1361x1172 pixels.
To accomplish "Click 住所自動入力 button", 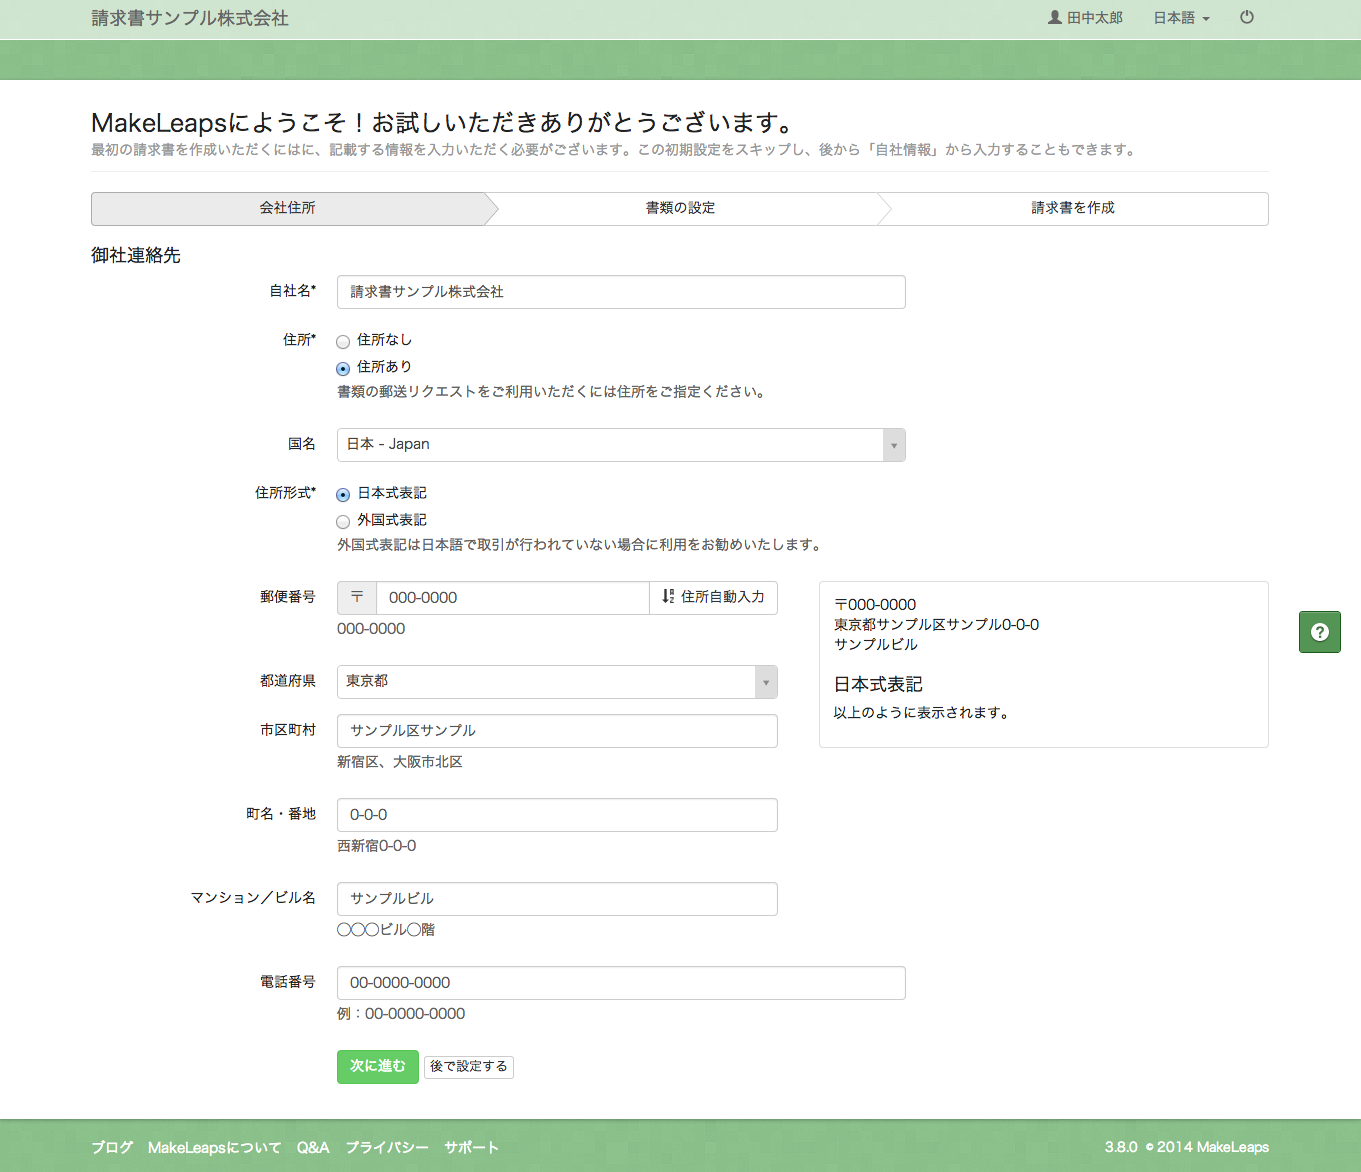I will (x=713, y=598).
